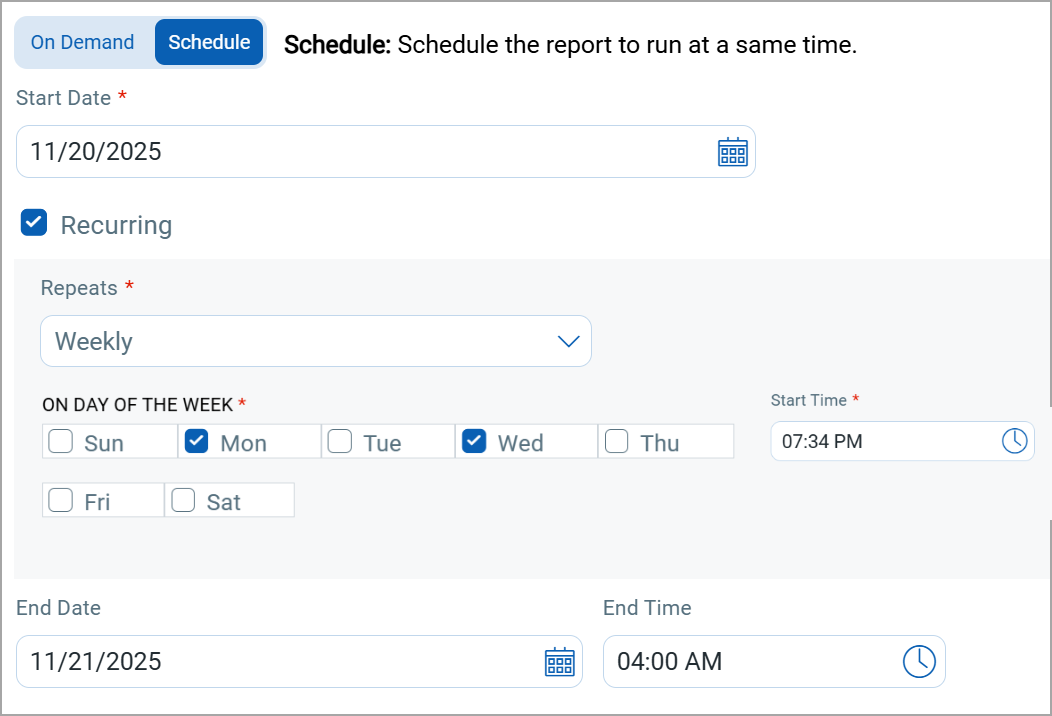1052x716 pixels.
Task: Enable the Sat day checkbox
Action: 183,501
